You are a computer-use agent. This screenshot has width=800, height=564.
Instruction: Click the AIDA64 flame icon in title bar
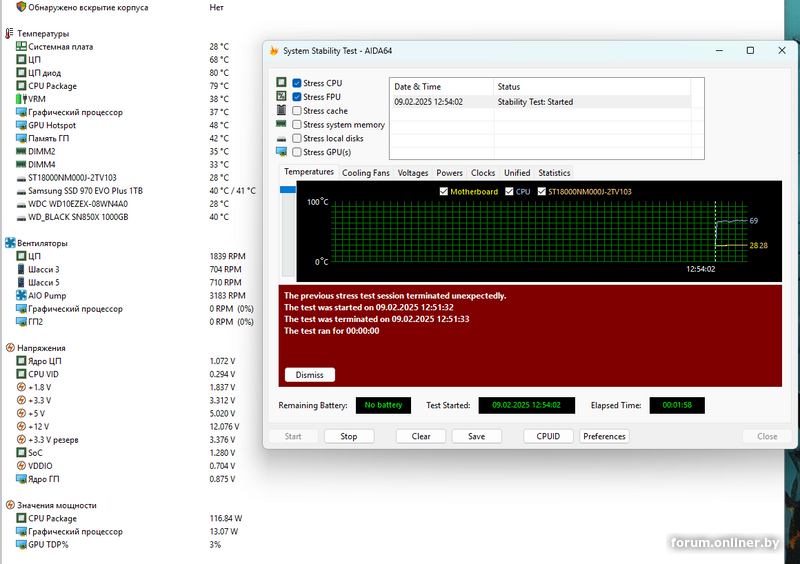(274, 51)
